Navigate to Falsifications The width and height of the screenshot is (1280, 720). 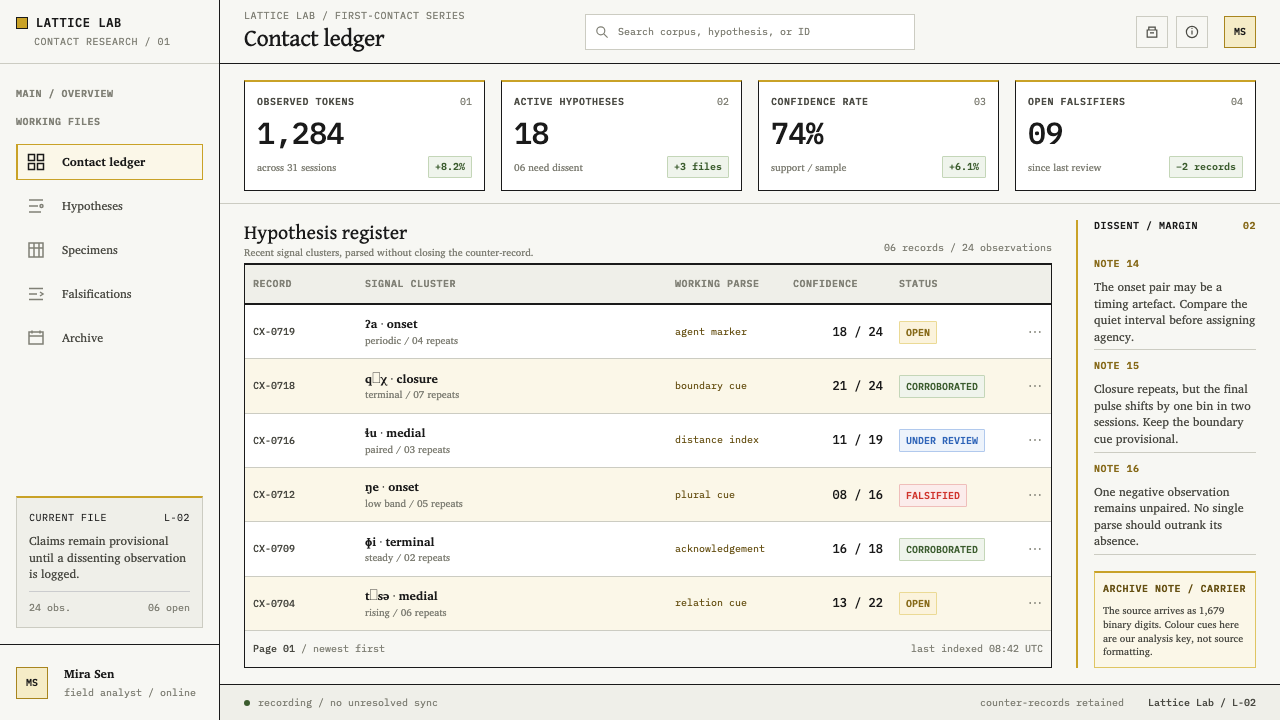click(x=110, y=294)
